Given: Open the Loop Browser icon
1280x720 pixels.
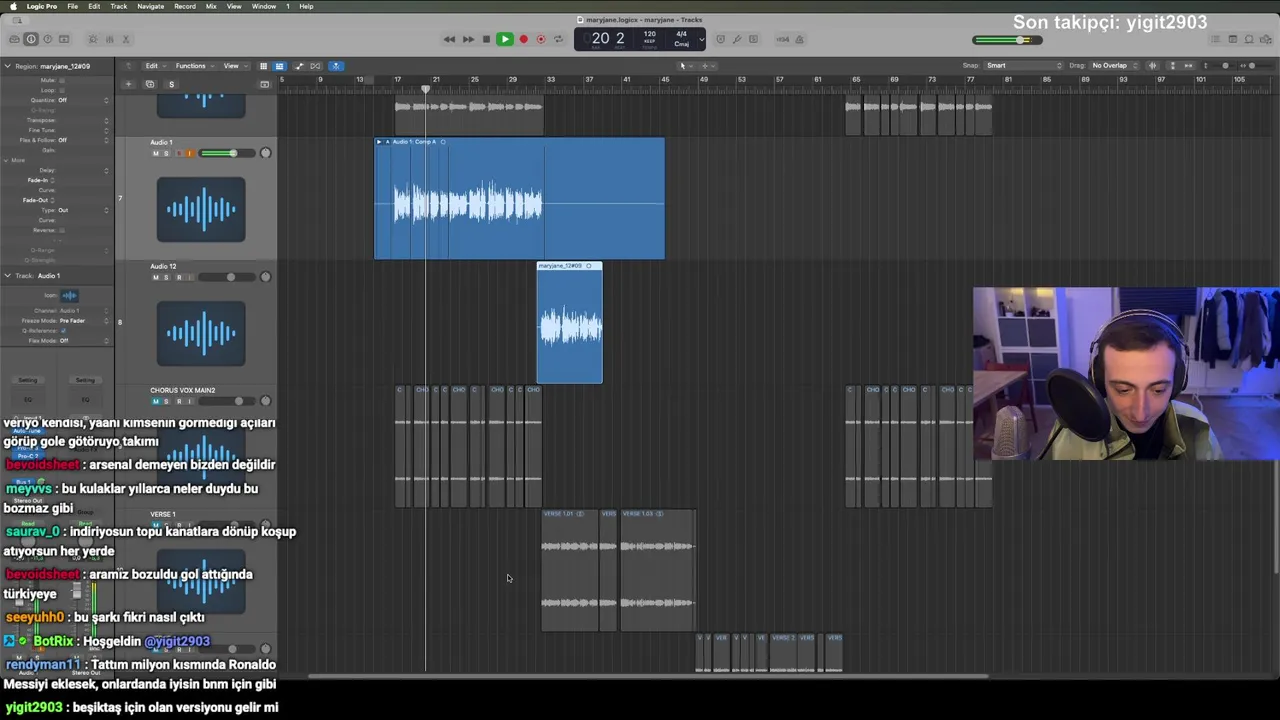Looking at the screenshot, I should [x=1250, y=39].
